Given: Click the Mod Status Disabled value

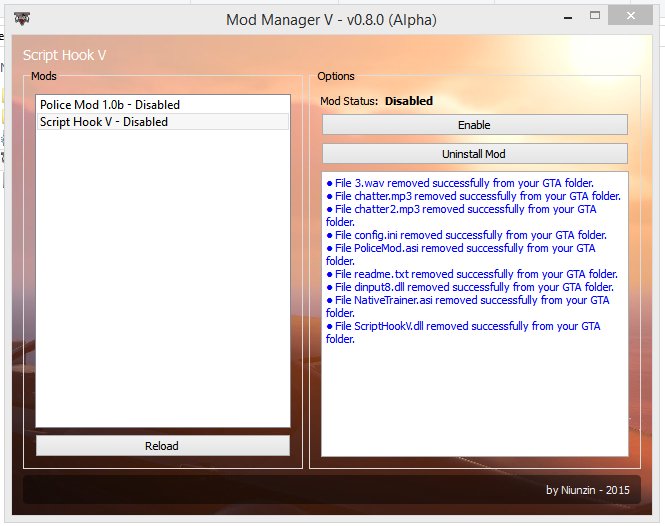Looking at the screenshot, I should (x=409, y=101).
